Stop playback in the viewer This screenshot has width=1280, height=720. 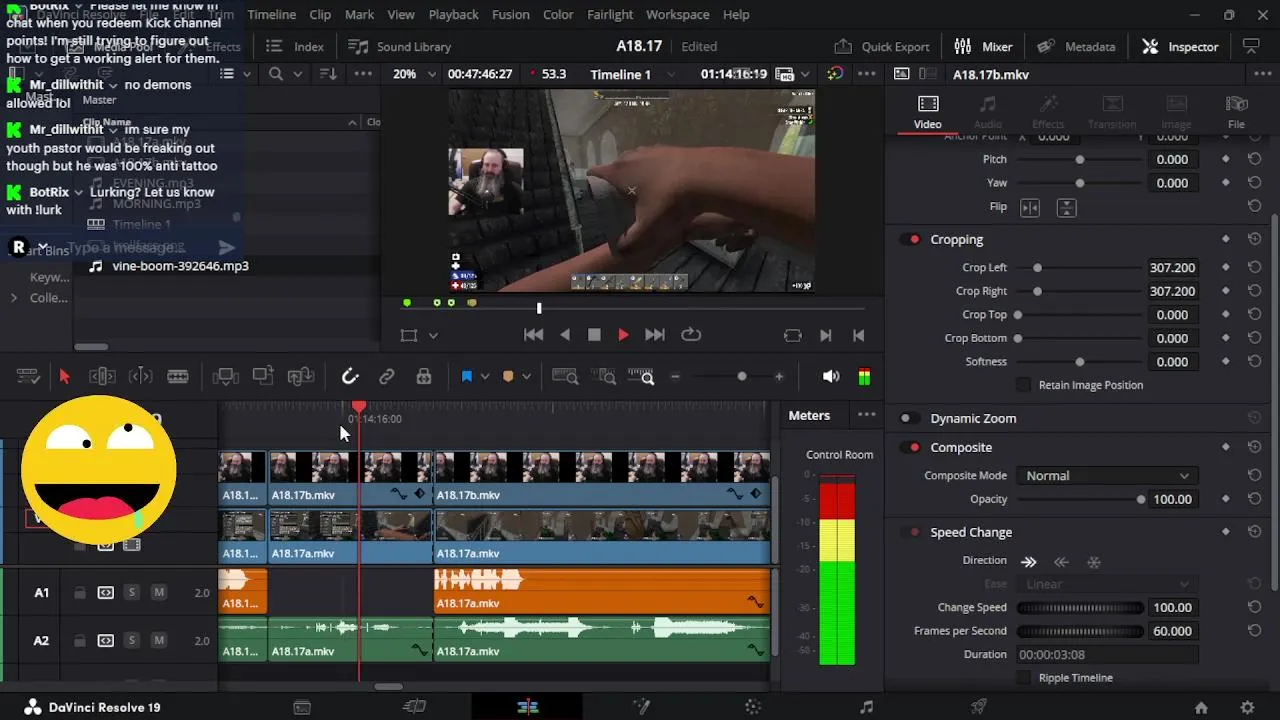point(594,335)
